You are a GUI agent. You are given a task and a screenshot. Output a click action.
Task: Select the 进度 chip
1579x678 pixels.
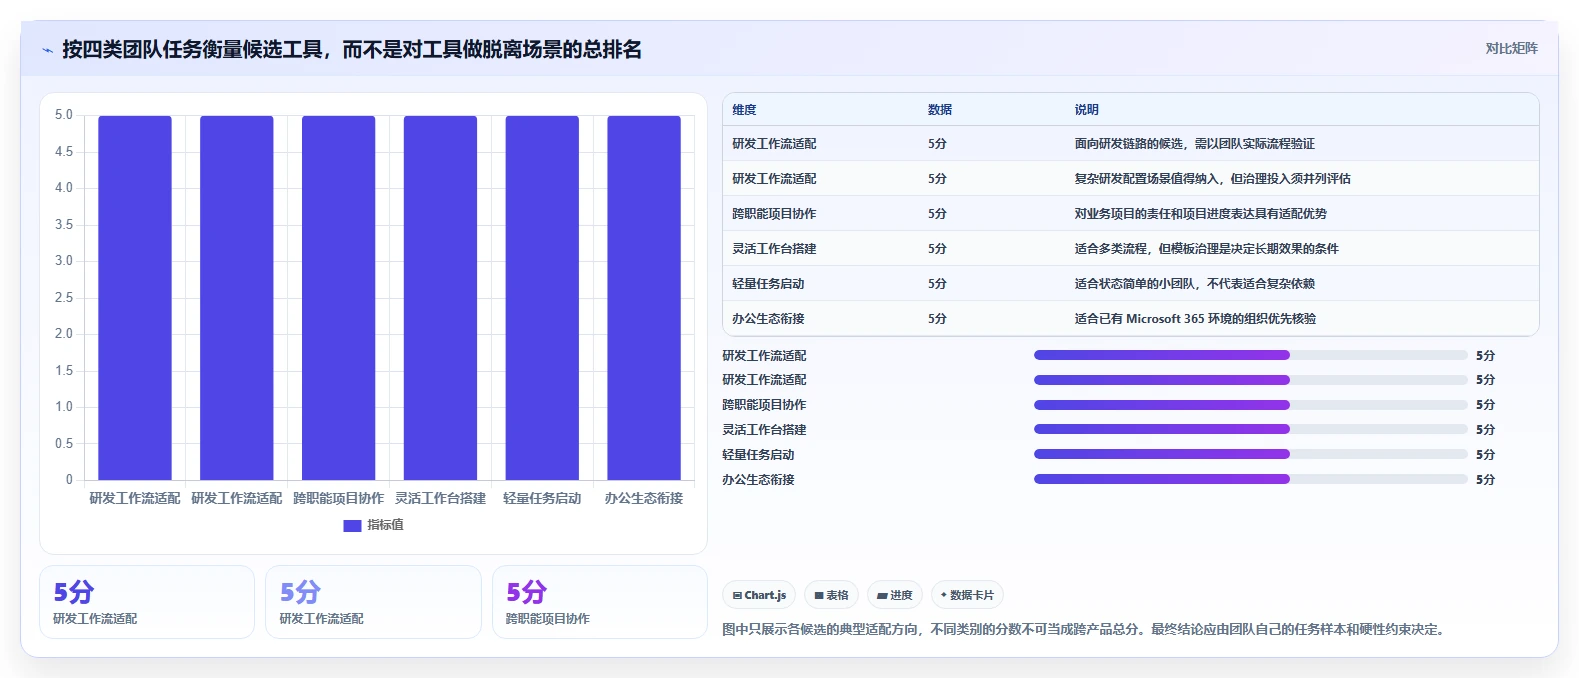coord(895,595)
